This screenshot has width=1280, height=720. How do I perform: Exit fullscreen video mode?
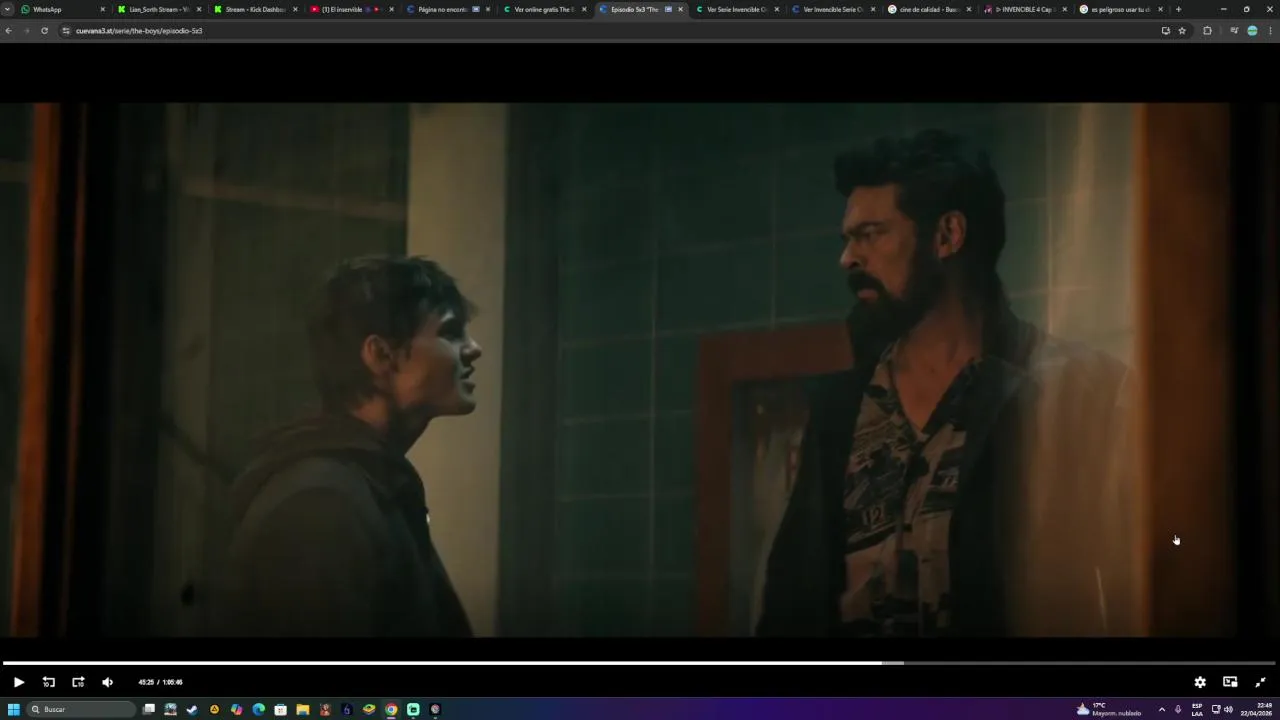click(x=1260, y=682)
